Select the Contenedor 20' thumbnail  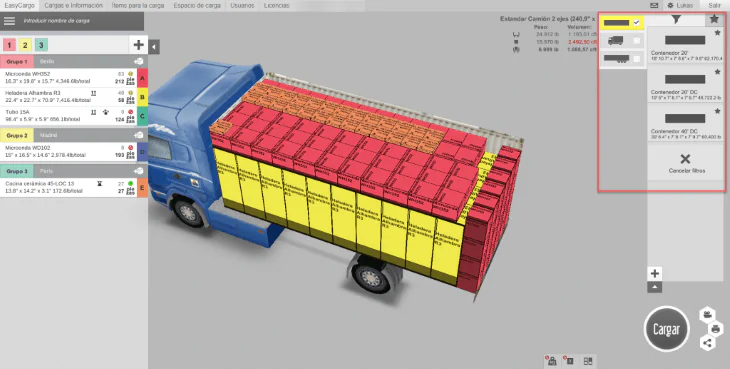[685, 40]
